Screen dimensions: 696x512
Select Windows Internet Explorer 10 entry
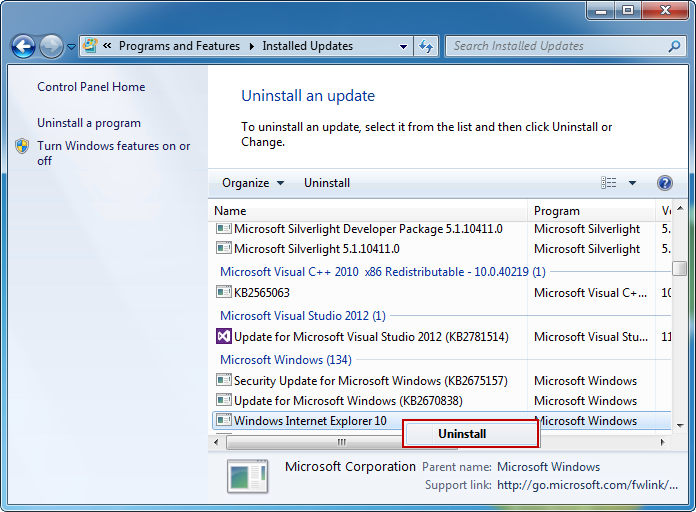(310, 421)
